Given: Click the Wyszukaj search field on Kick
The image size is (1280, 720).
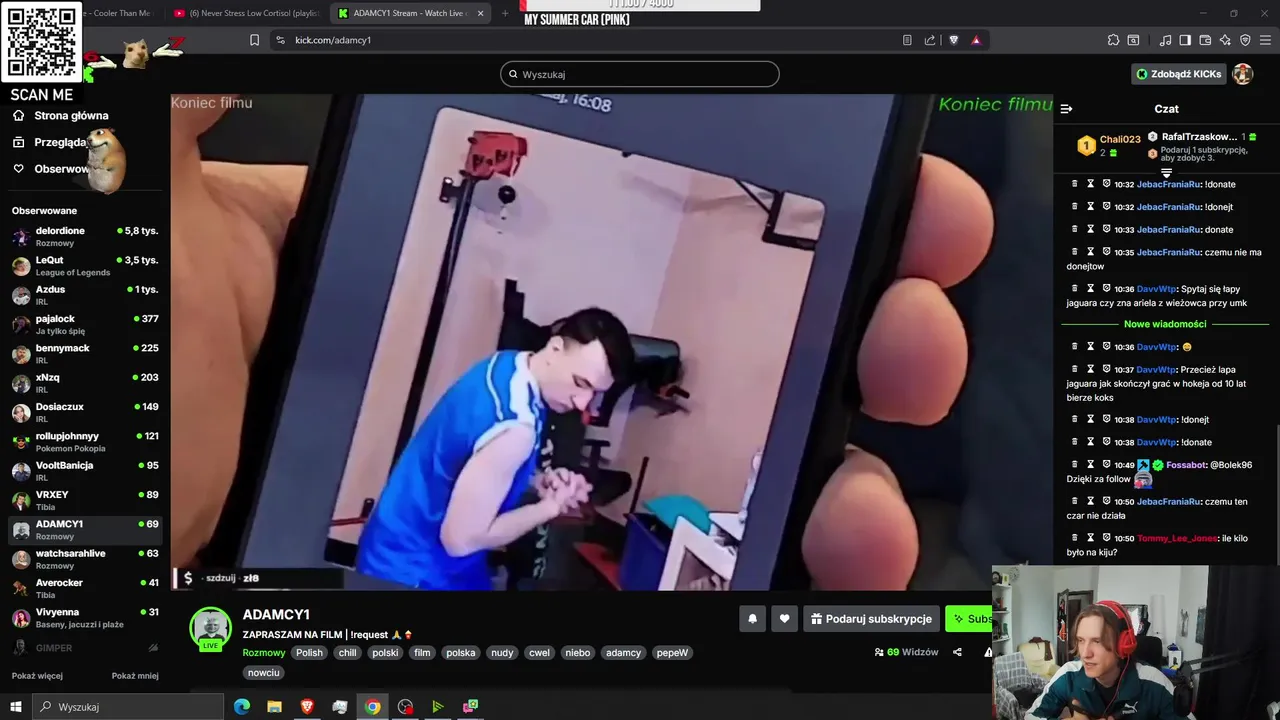Looking at the screenshot, I should pyautogui.click(x=640, y=74).
